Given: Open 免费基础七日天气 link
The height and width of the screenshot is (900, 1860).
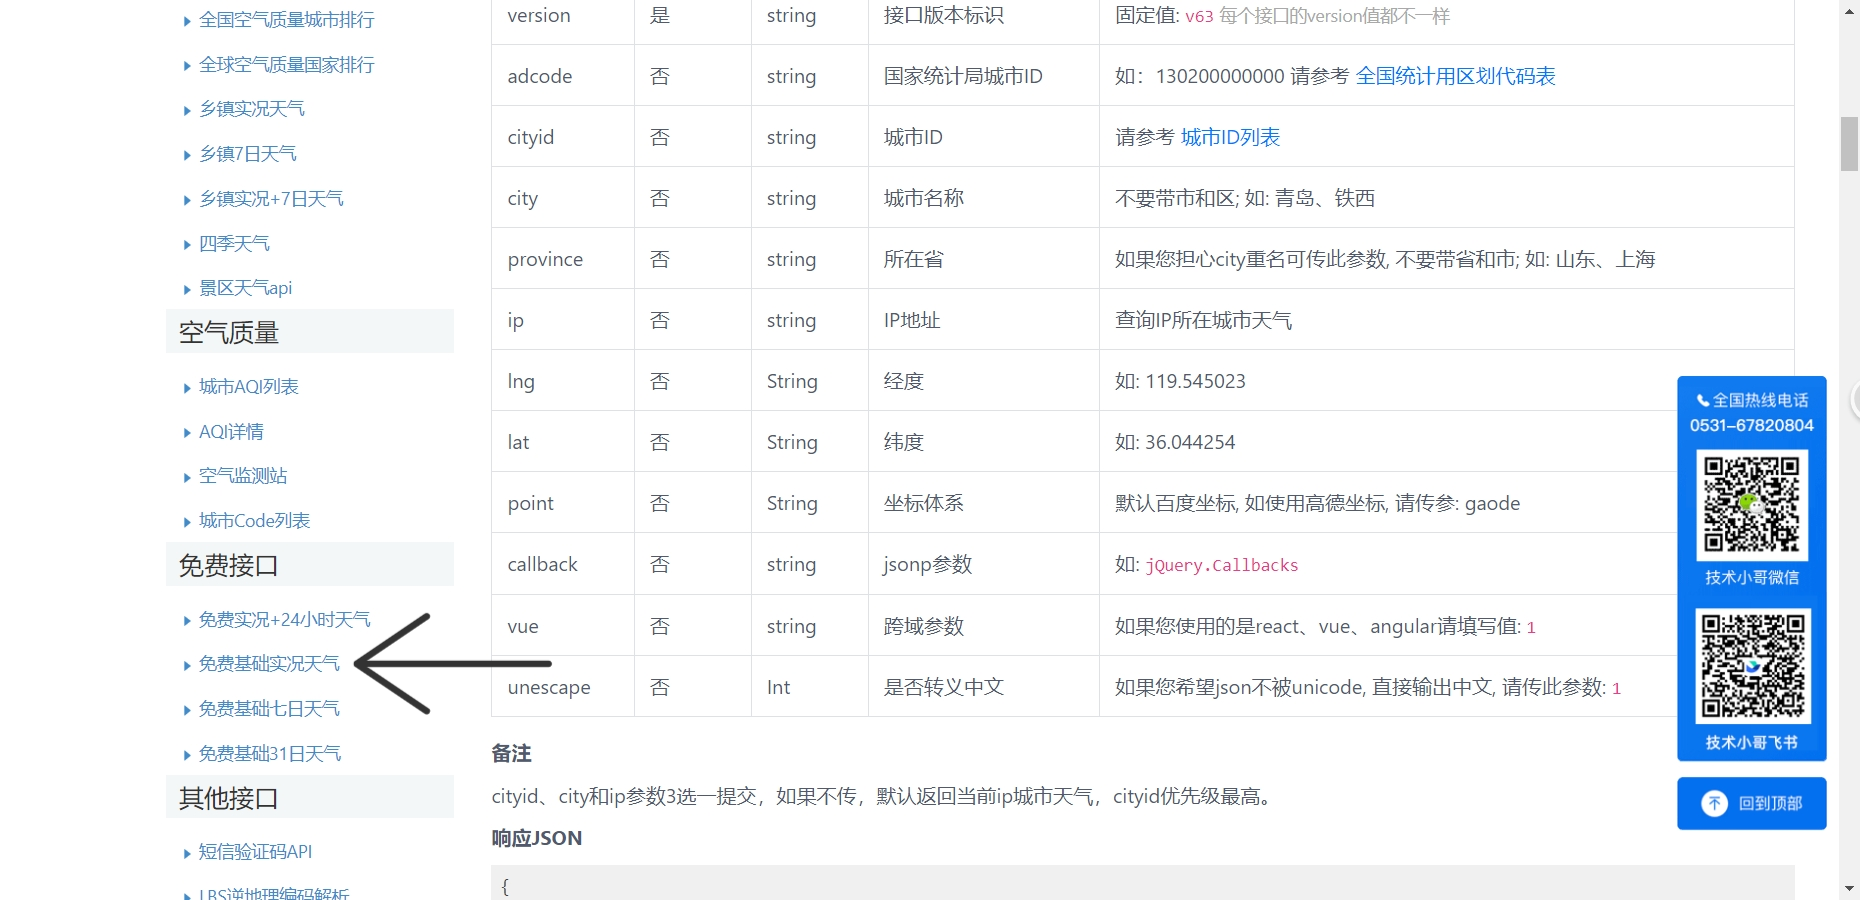Looking at the screenshot, I should pyautogui.click(x=269, y=709).
